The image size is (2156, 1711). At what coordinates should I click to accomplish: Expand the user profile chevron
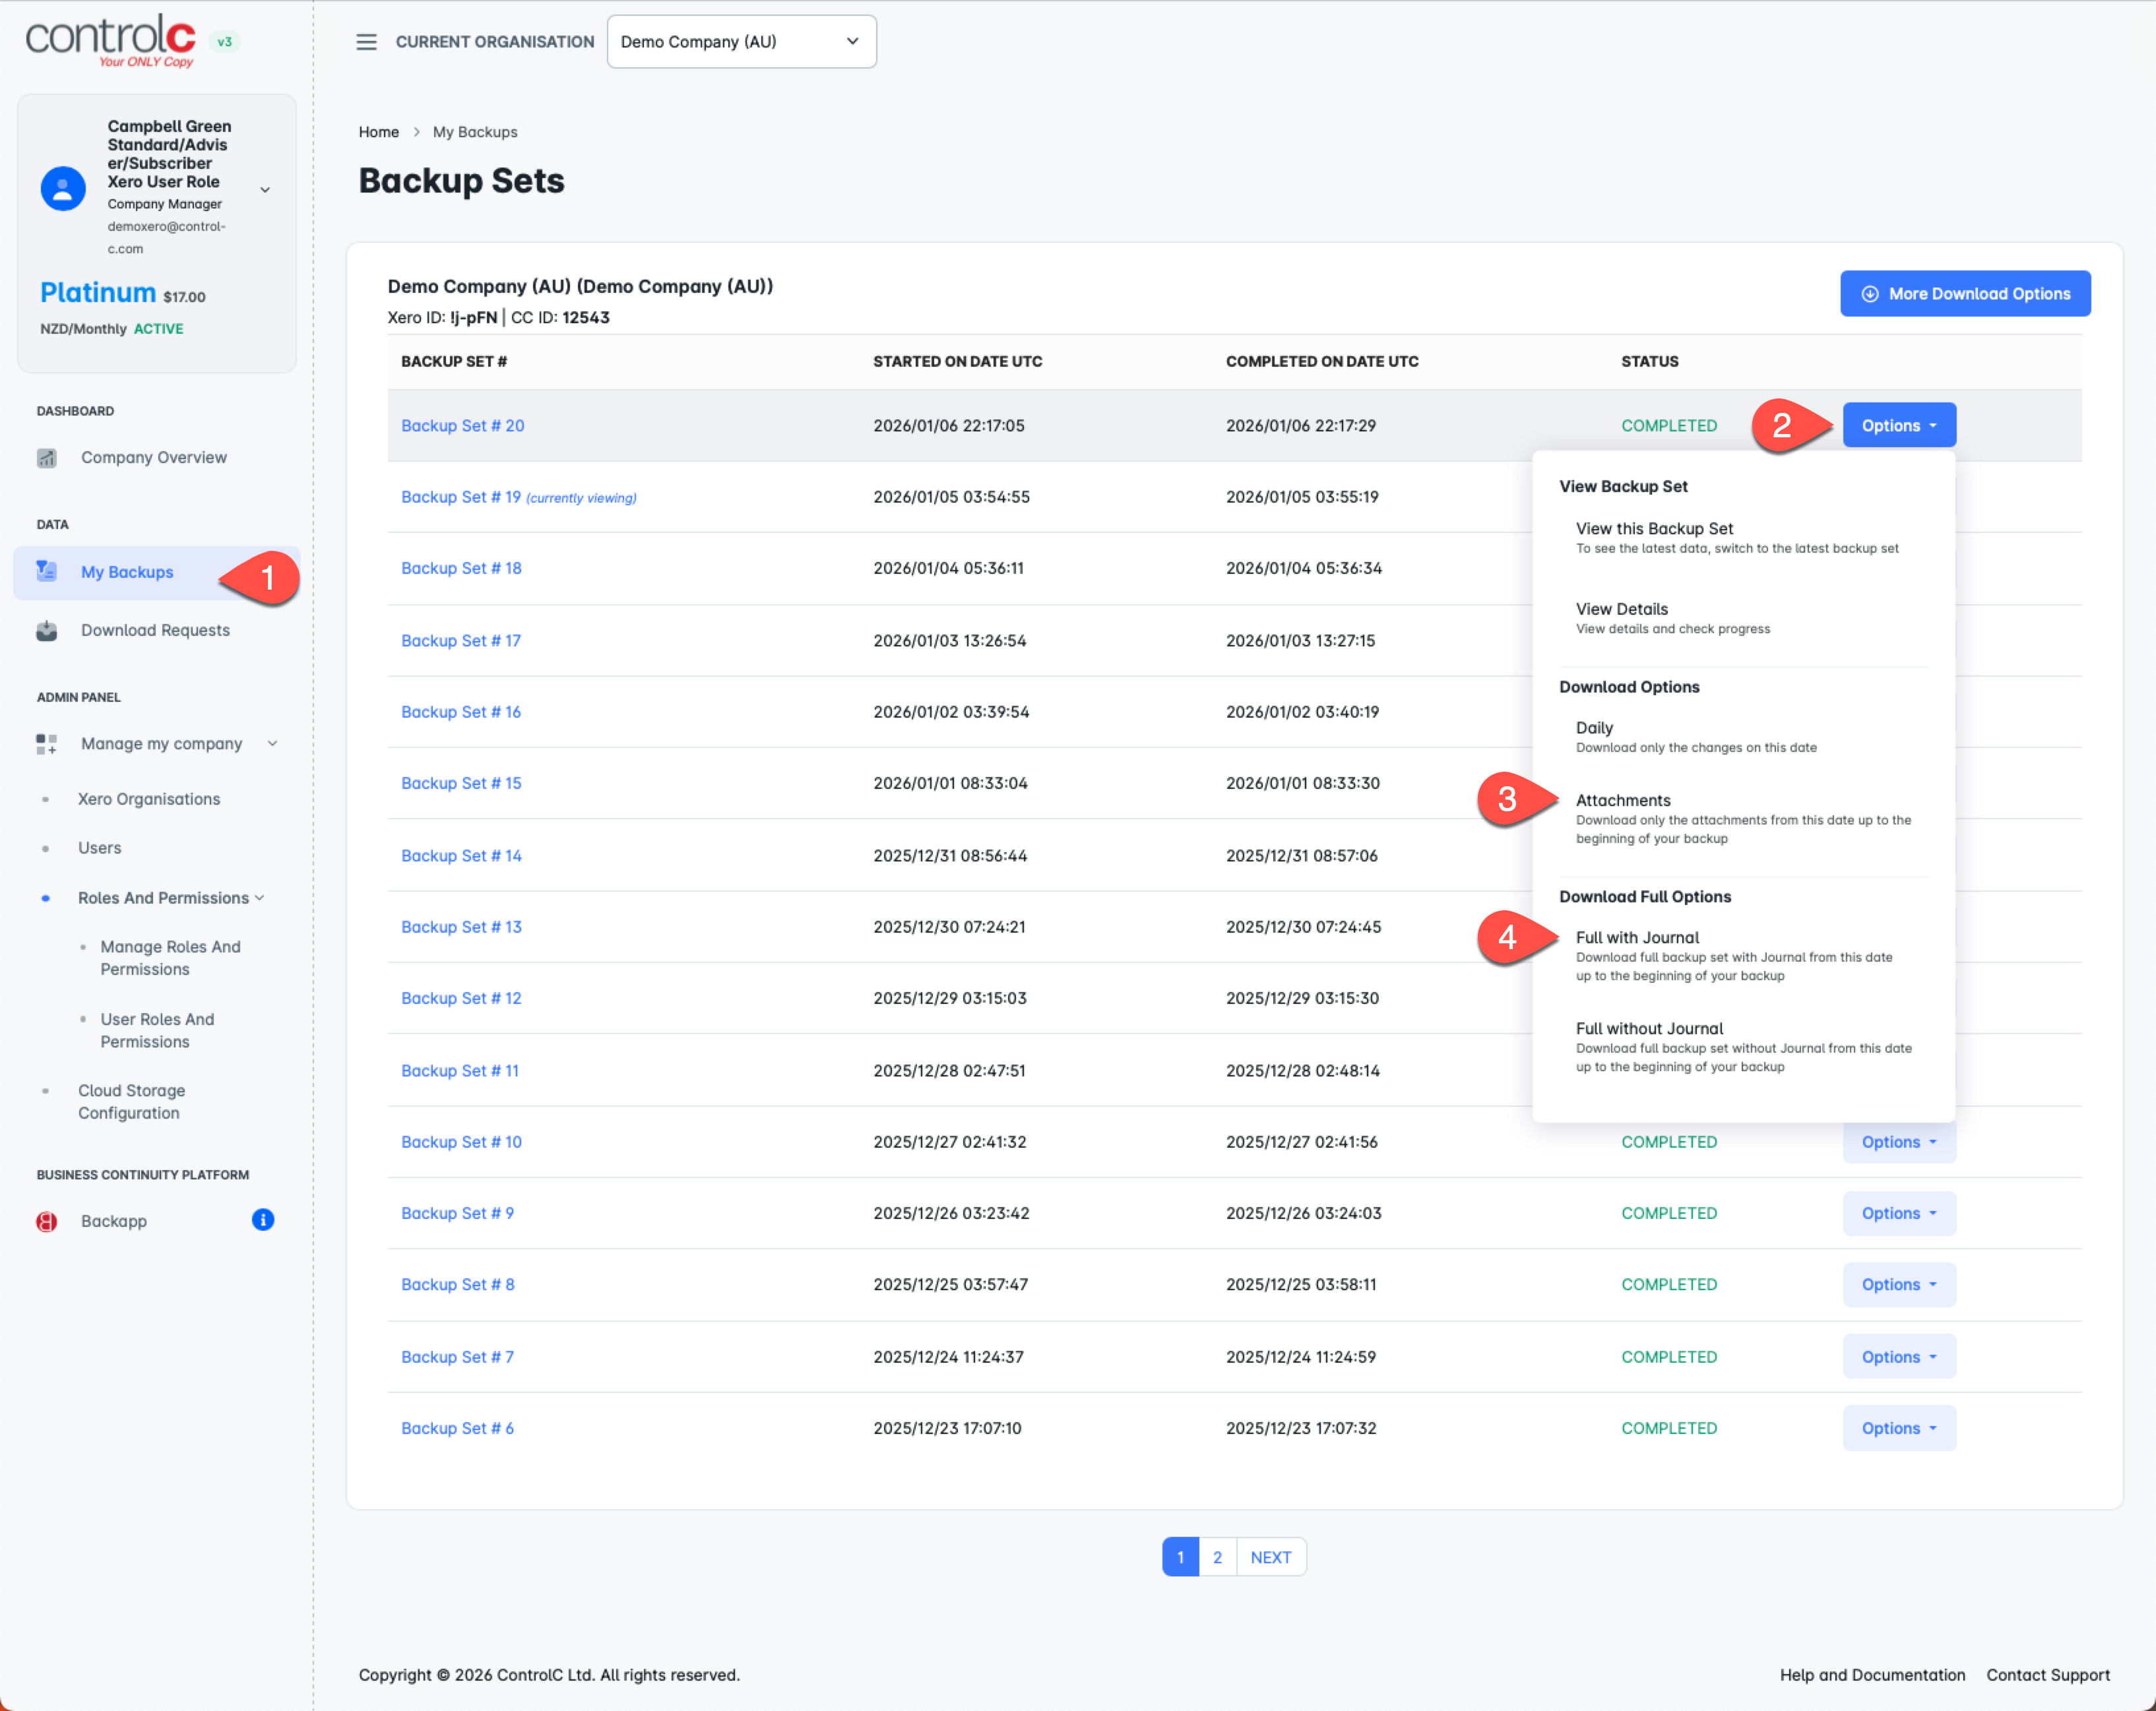(x=265, y=189)
